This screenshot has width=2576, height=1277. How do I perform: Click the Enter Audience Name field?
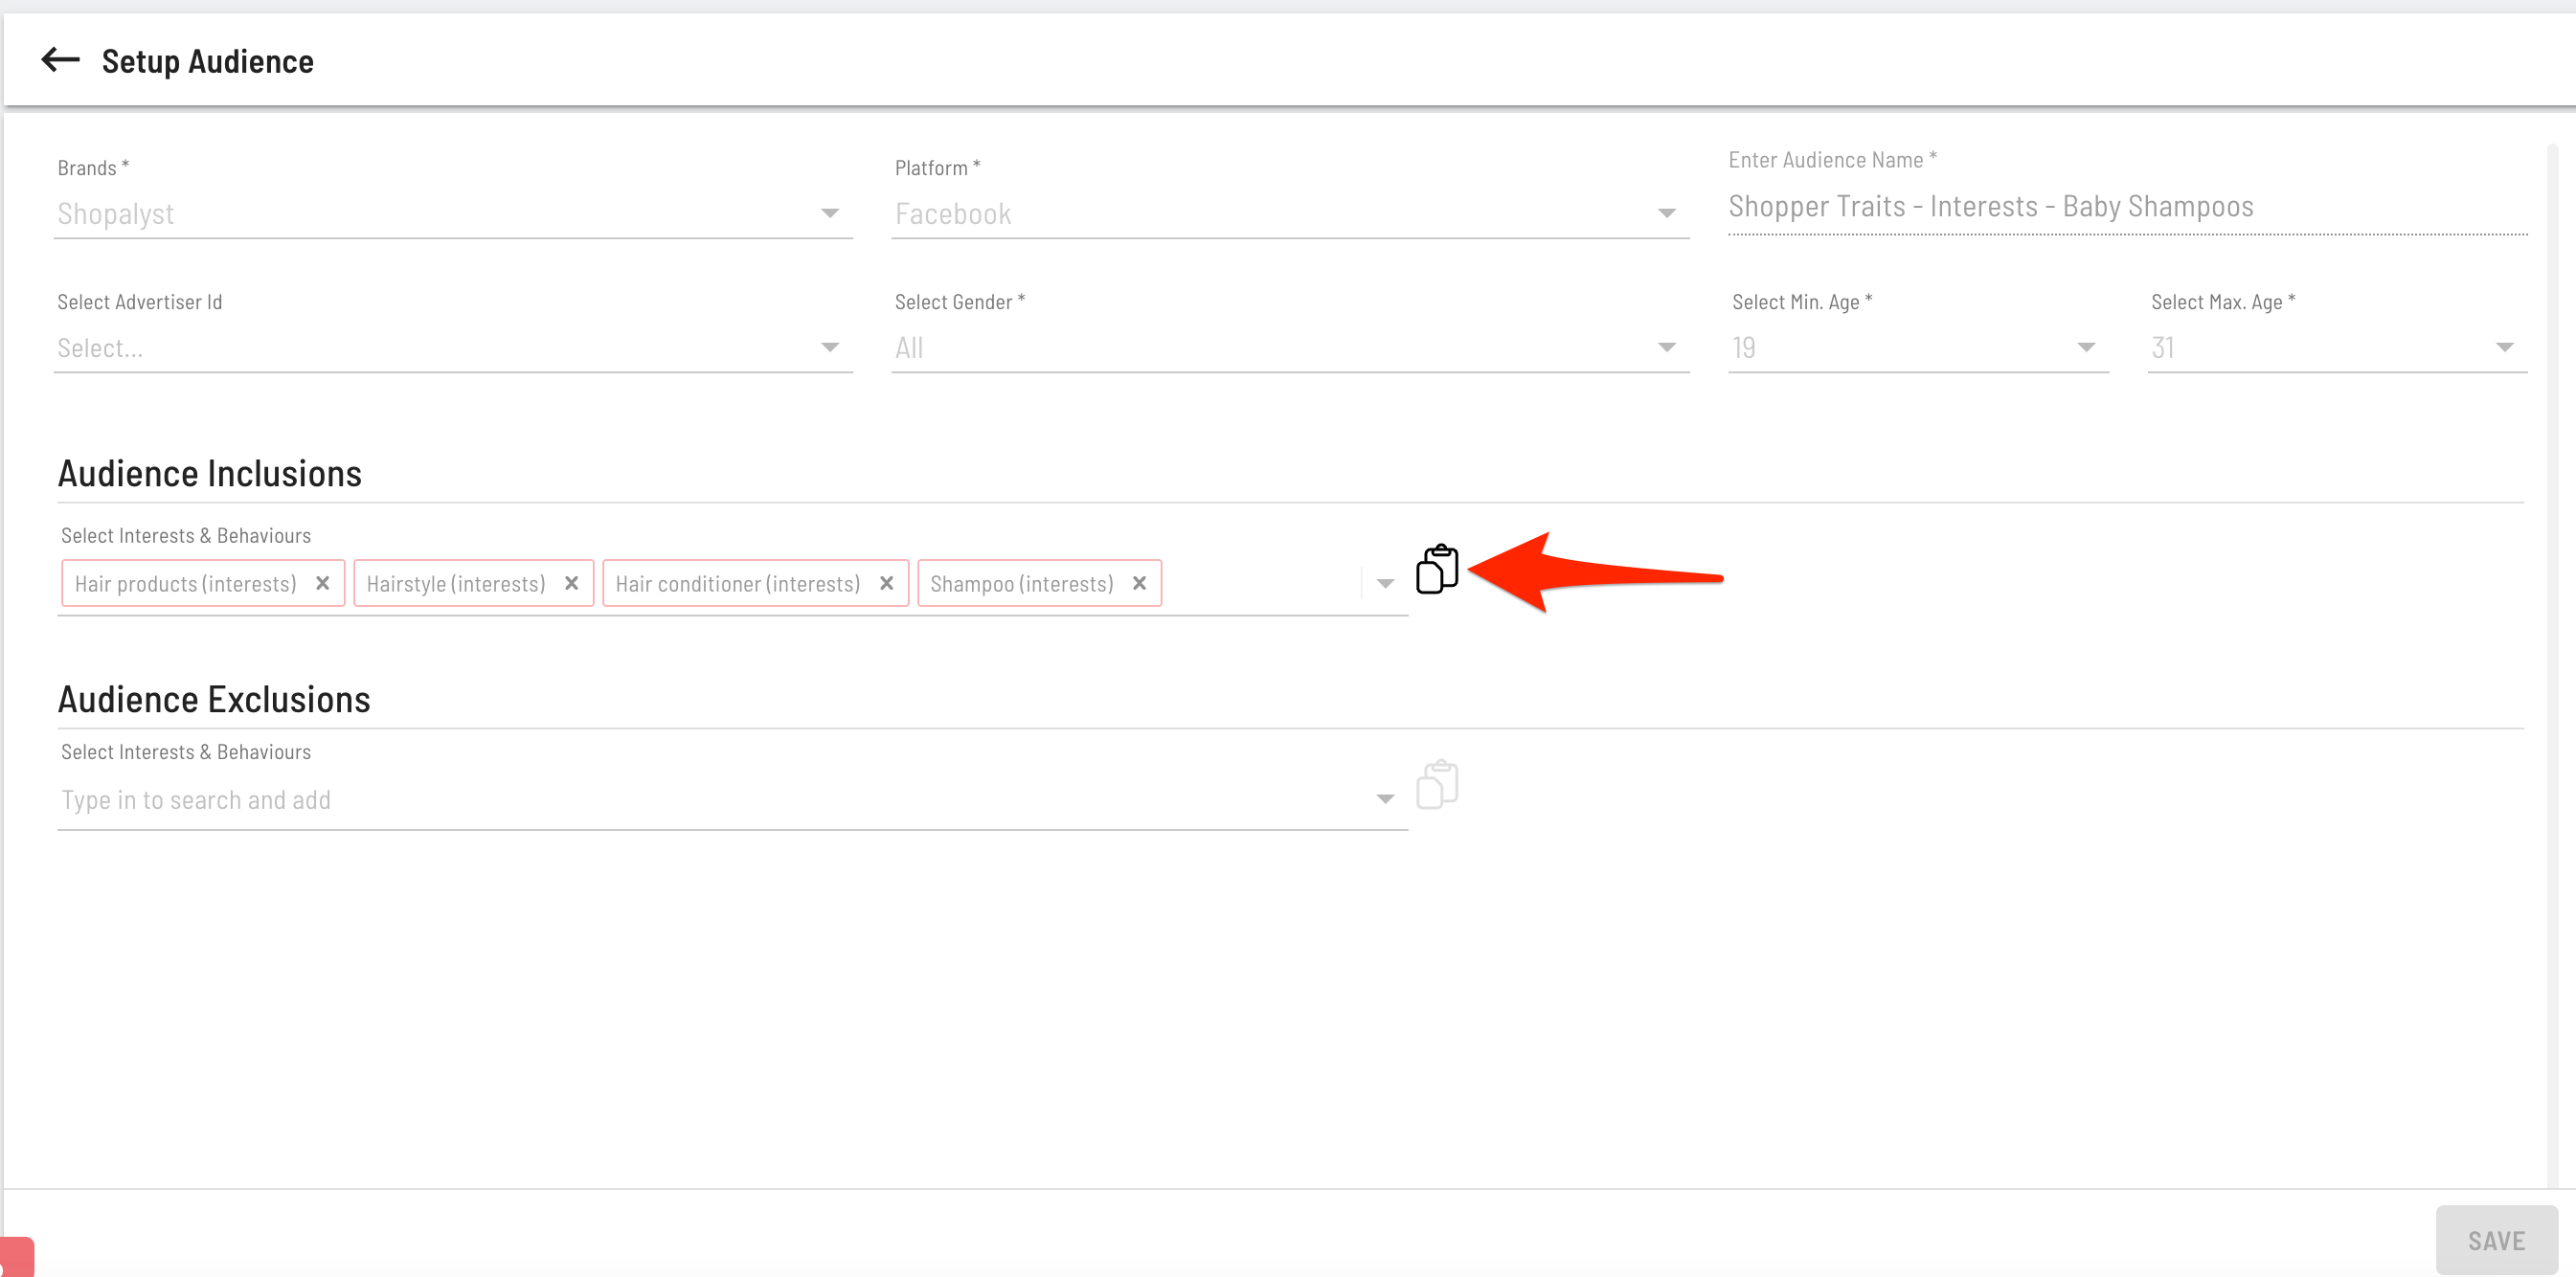(2126, 207)
